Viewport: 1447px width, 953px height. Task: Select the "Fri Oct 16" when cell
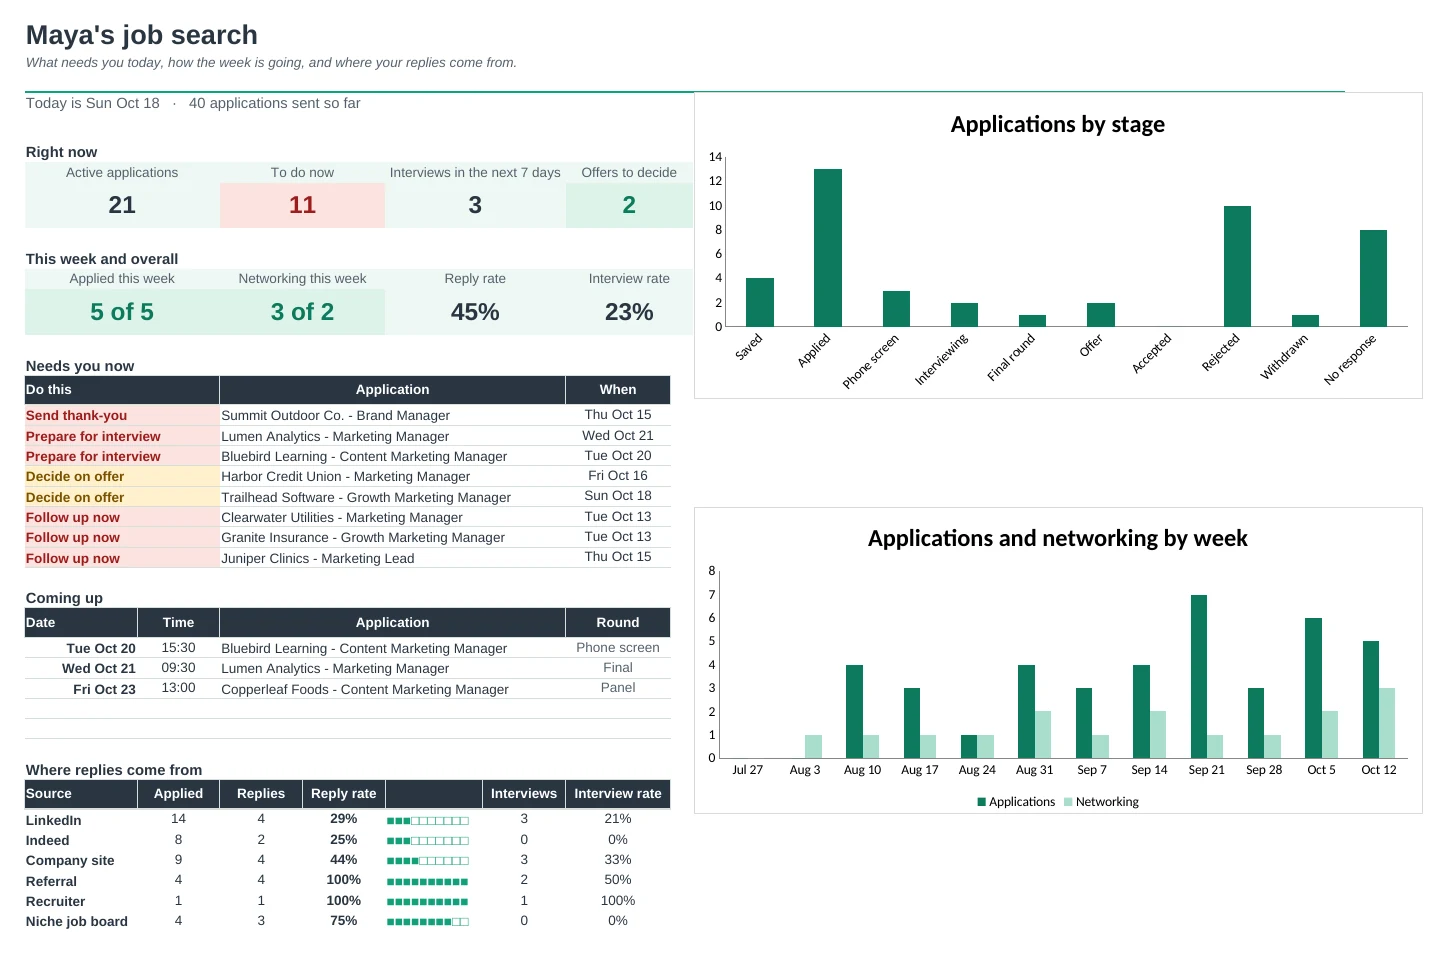click(x=618, y=476)
